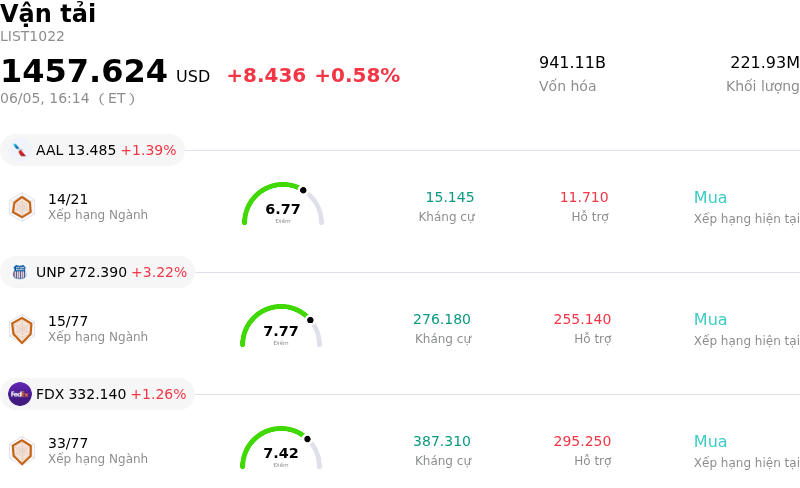Select the AAL 6.77 score gauge
The image size is (800, 488).
283,204
